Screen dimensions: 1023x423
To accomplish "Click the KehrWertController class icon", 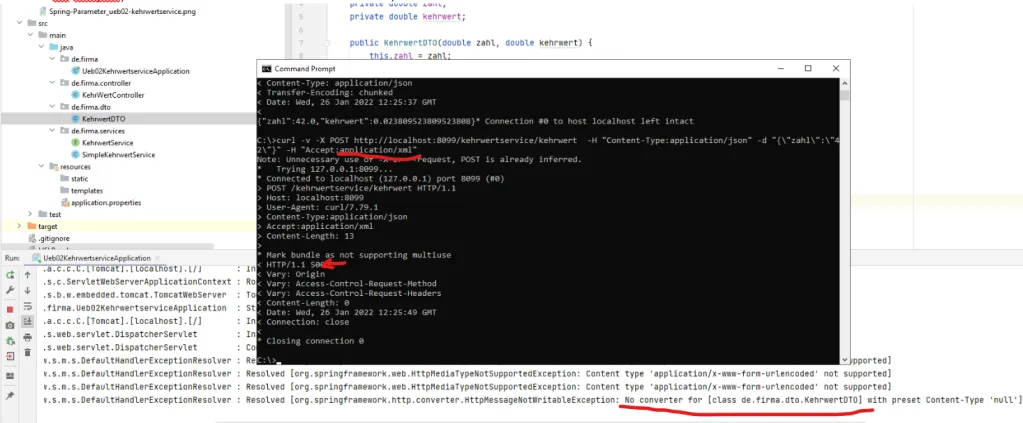I will 76,95.
